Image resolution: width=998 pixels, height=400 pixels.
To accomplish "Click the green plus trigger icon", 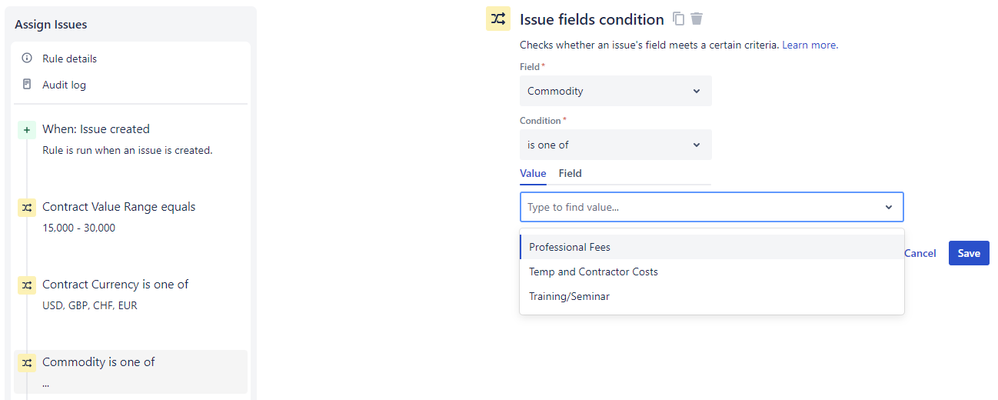I will 27,130.
